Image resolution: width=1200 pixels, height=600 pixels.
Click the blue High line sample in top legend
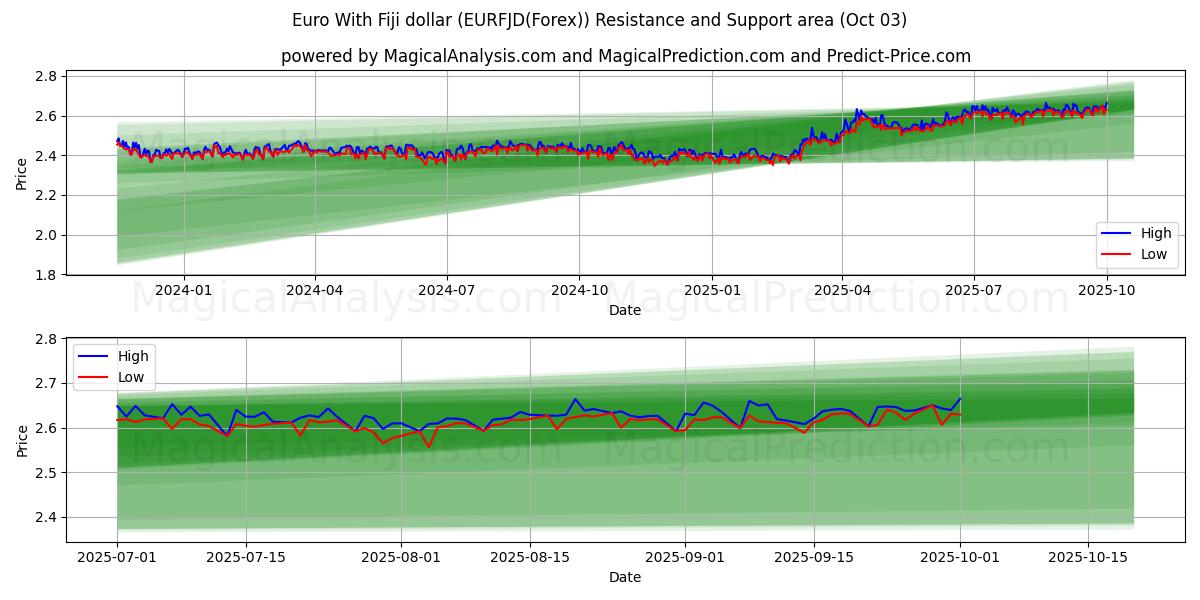point(1117,233)
